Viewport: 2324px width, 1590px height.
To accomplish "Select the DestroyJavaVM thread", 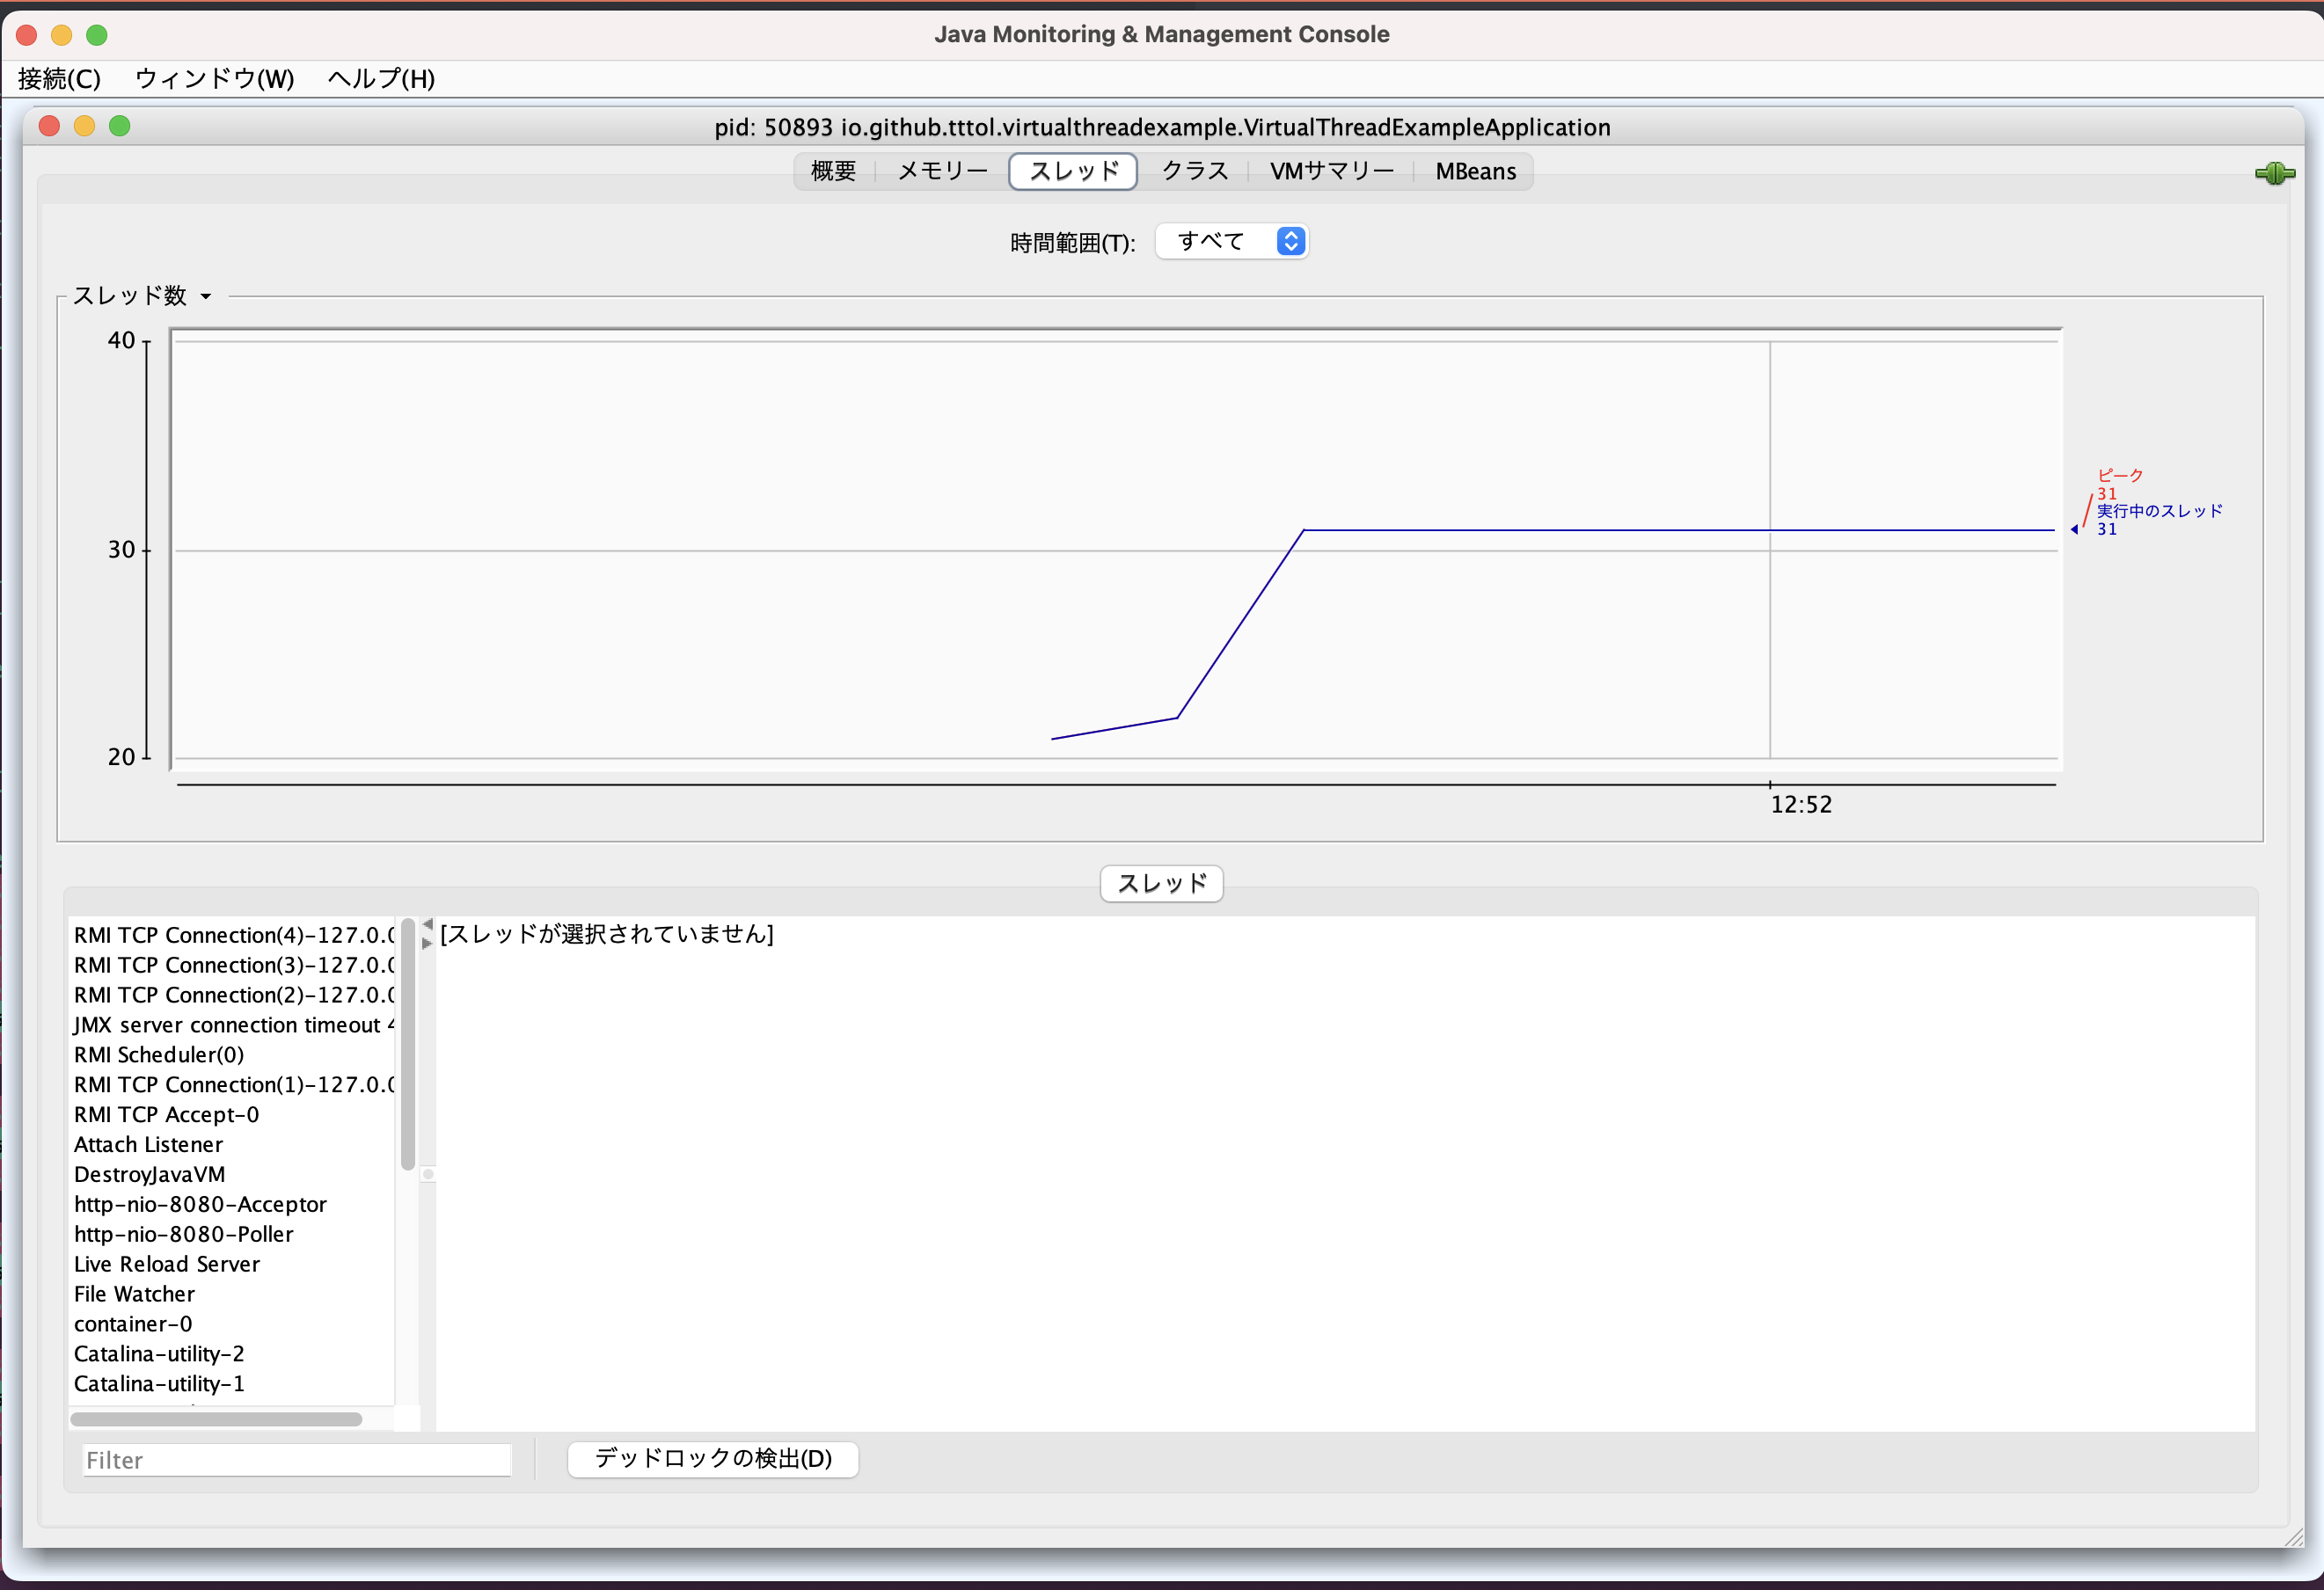I will tap(149, 1174).
